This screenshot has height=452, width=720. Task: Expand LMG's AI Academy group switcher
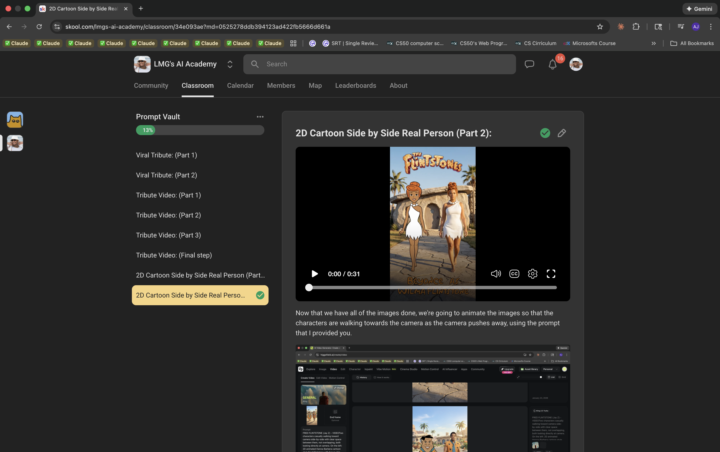pos(230,64)
